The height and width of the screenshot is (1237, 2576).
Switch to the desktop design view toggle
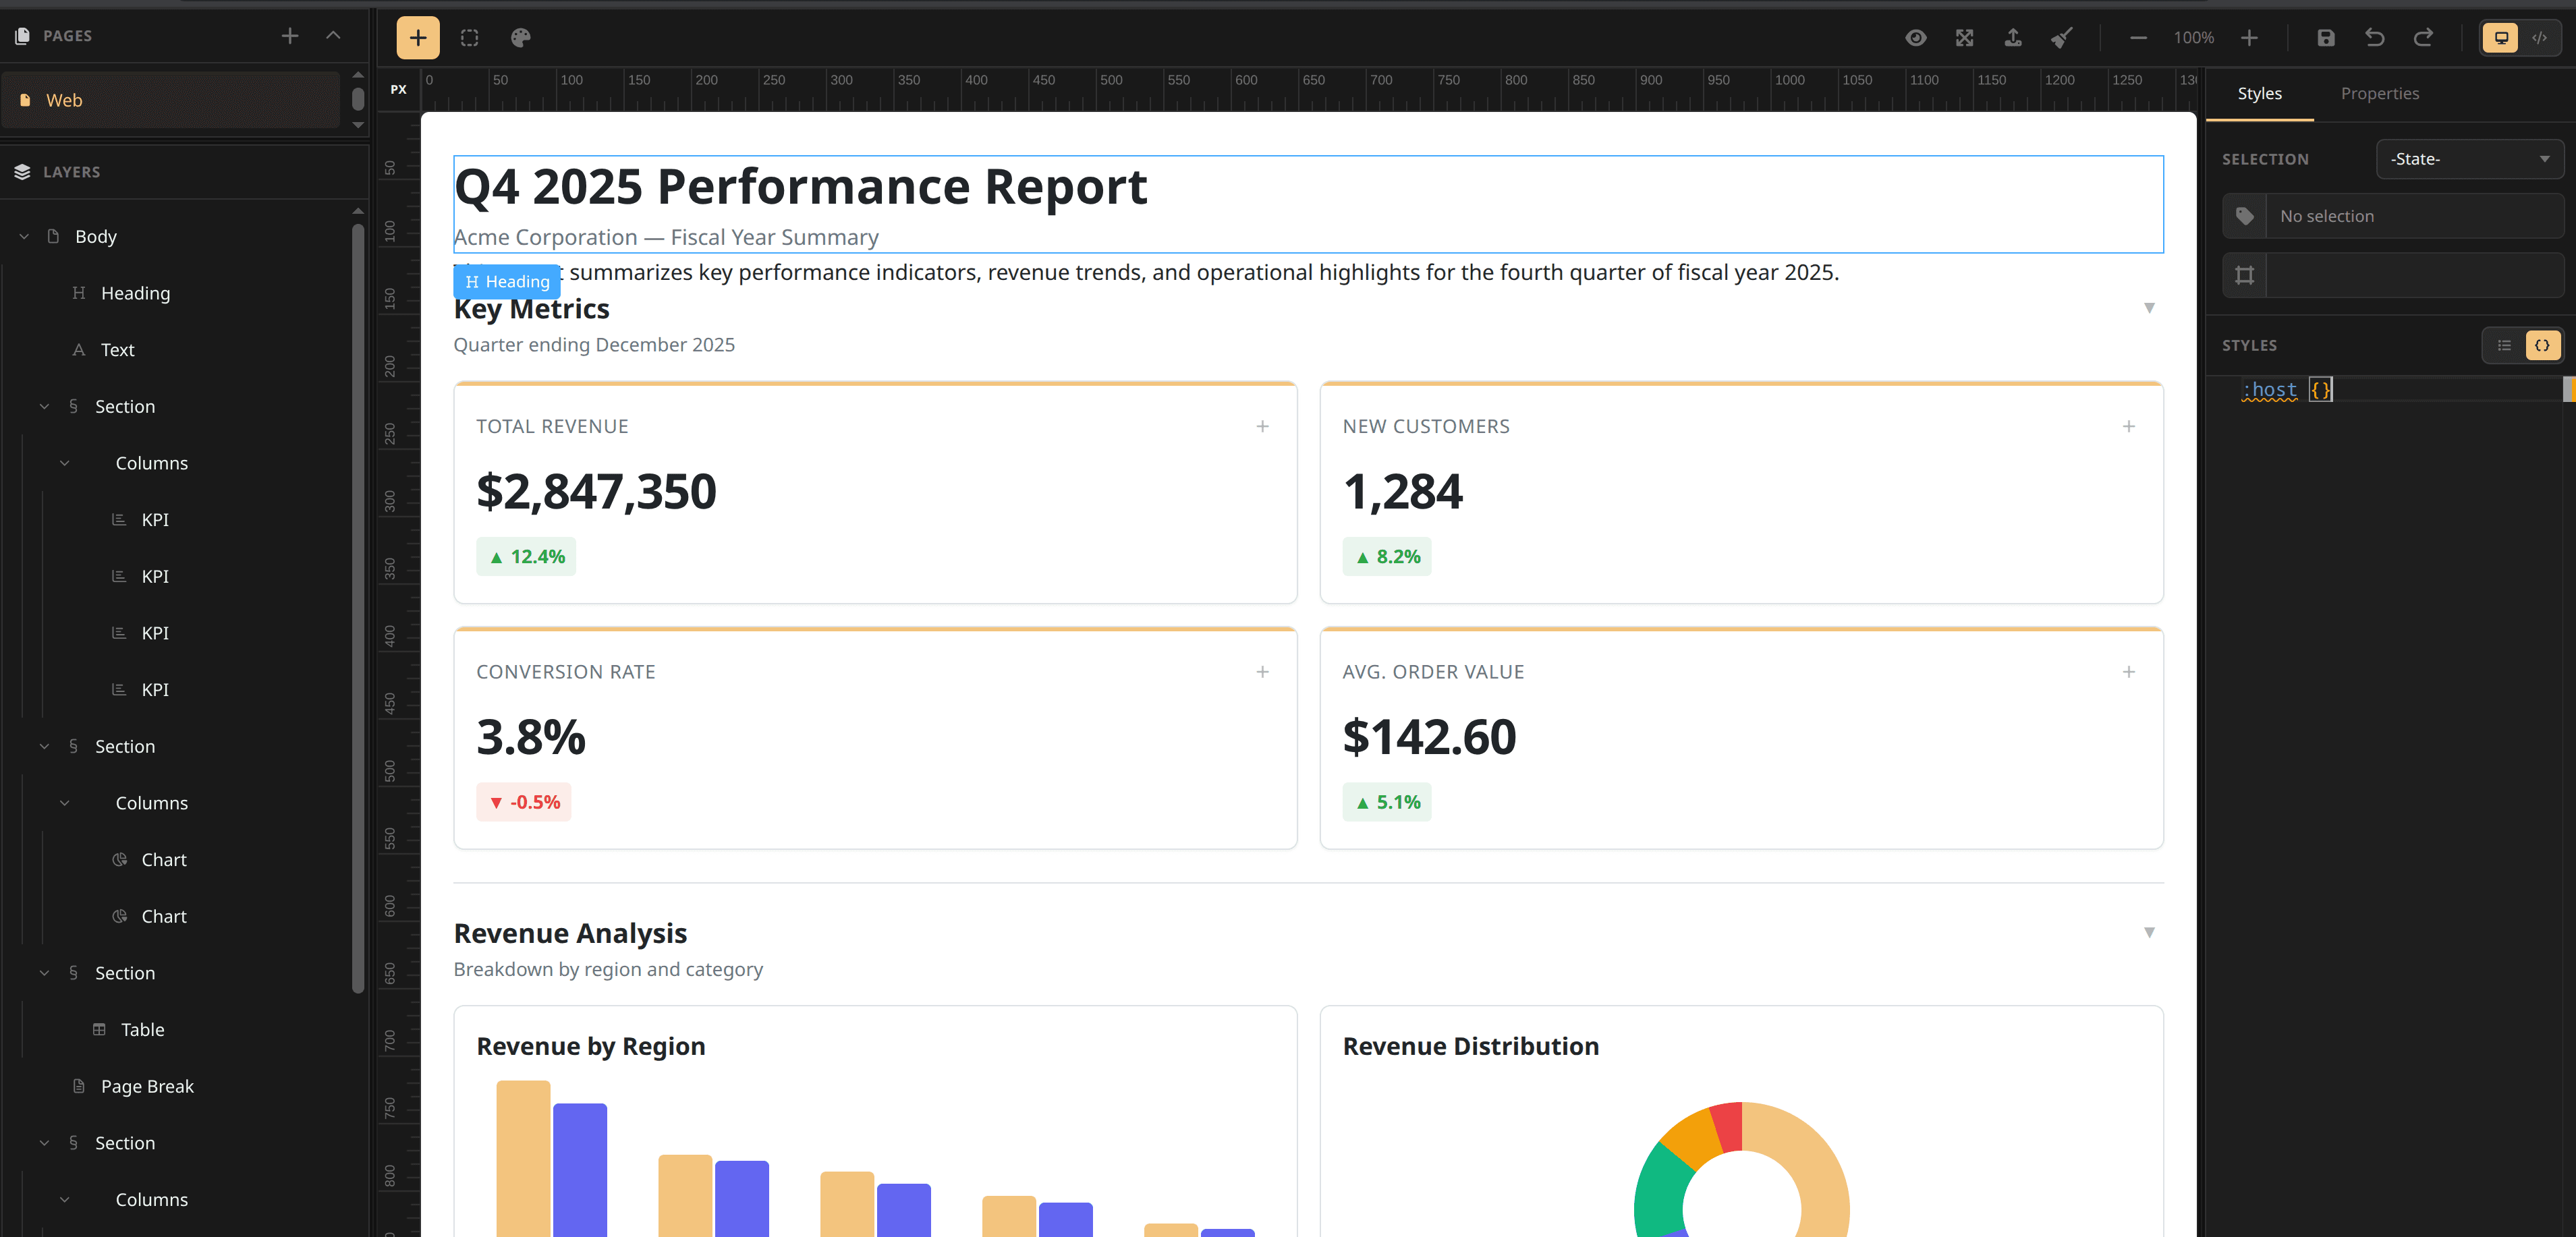pyautogui.click(x=2500, y=38)
